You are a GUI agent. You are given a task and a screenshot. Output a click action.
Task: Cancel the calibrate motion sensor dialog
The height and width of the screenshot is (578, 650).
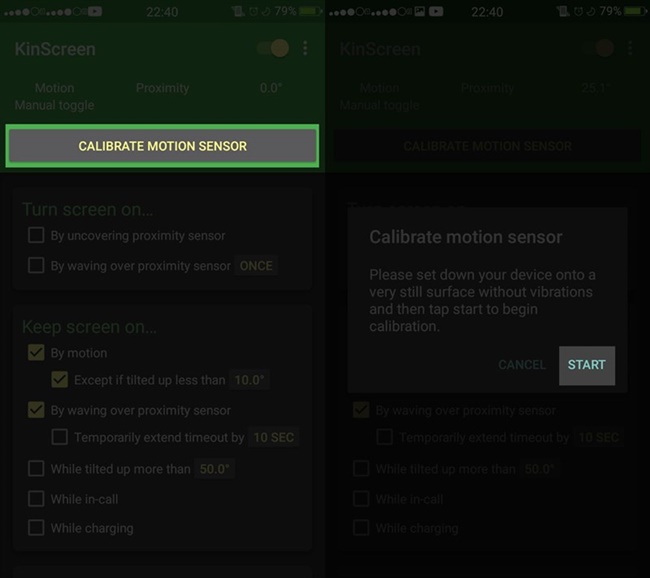[x=522, y=365]
